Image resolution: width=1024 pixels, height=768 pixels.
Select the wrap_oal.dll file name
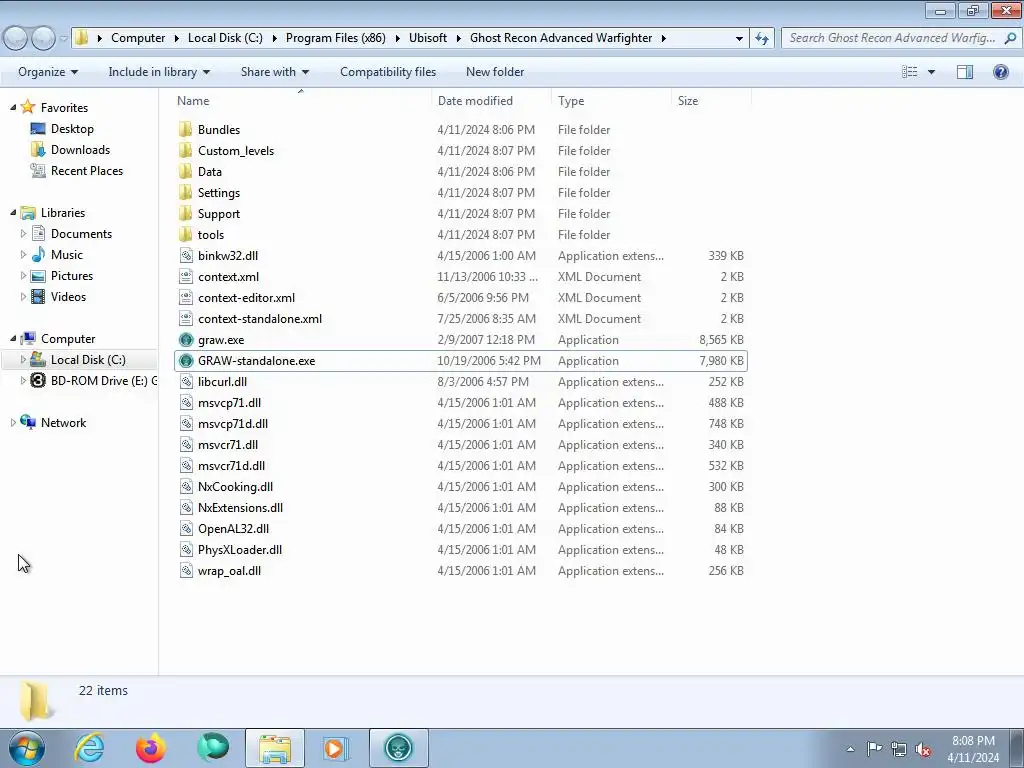[x=229, y=571]
